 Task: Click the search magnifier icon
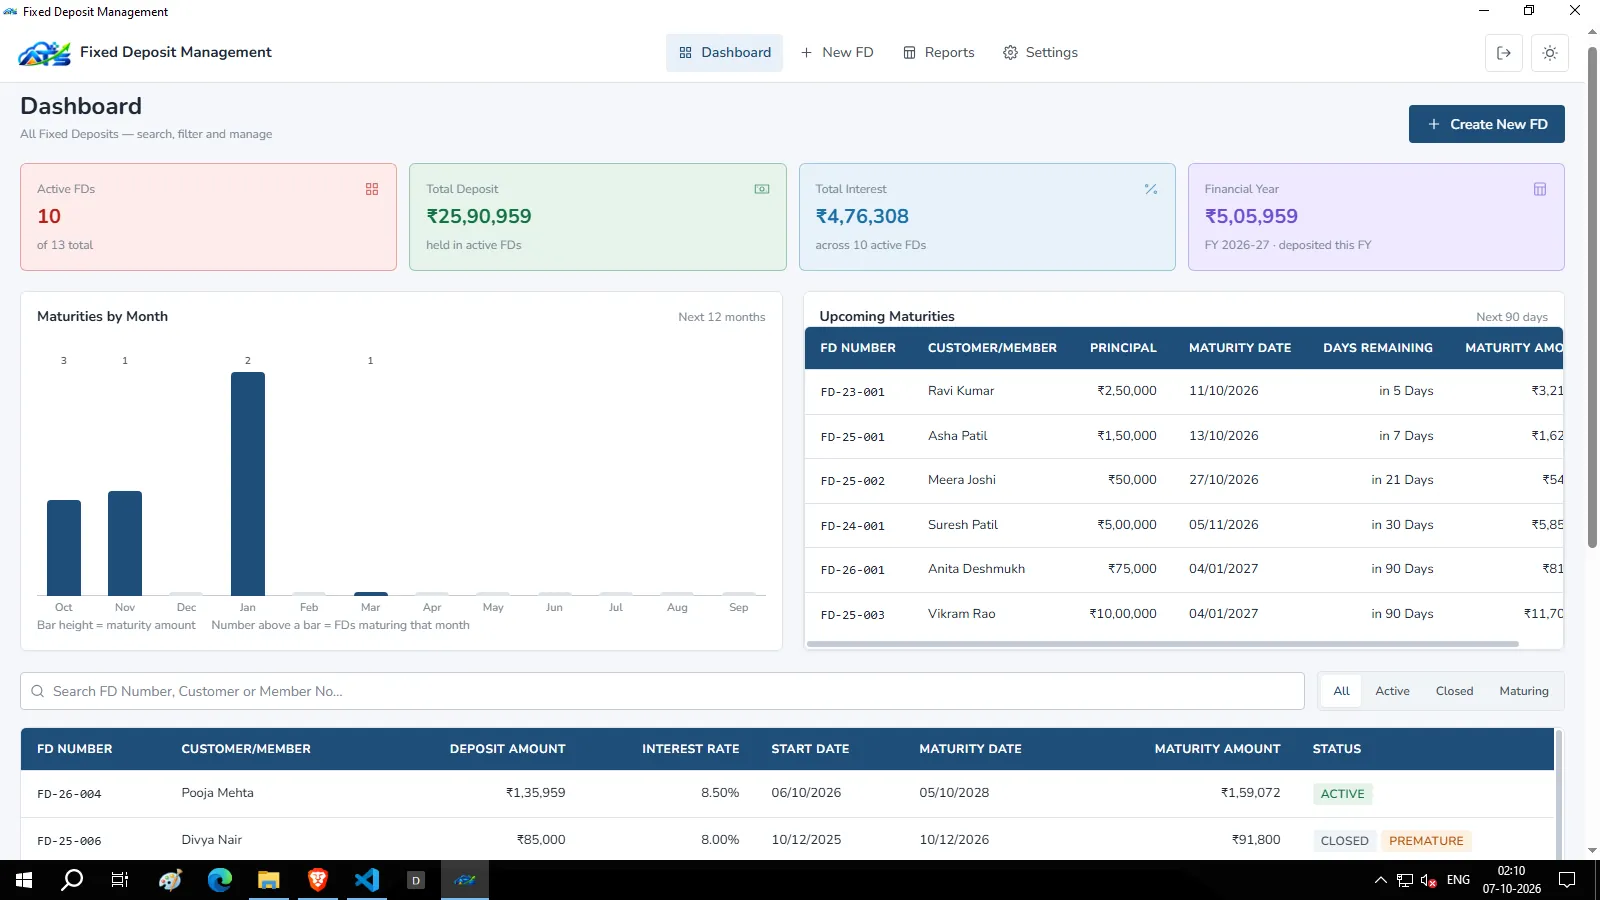tap(38, 691)
